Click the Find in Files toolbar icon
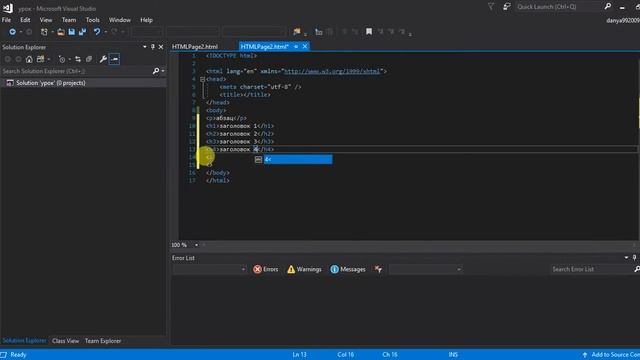Screen dimensions: 640x360 tap(297, 32)
